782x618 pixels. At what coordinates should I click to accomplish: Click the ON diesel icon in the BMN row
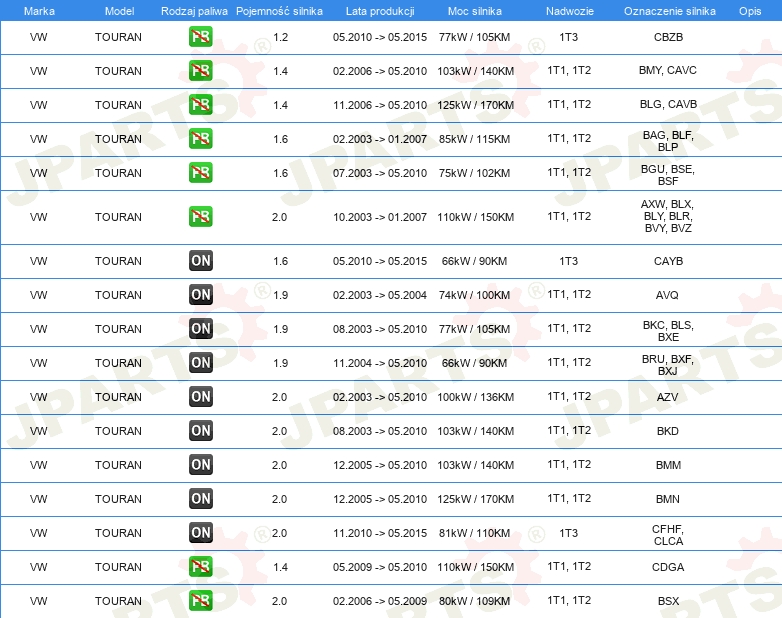pos(200,498)
